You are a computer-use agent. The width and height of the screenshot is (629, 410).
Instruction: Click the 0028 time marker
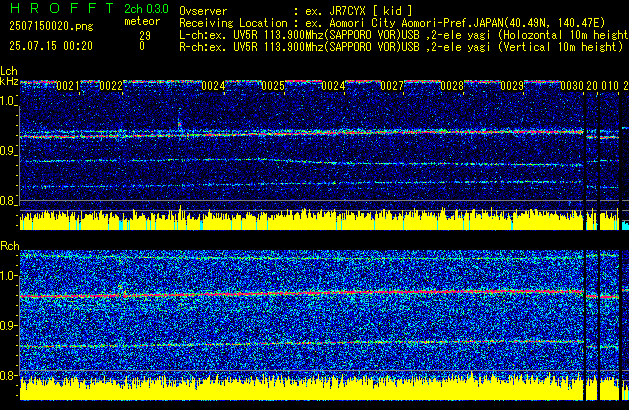[x=452, y=86]
